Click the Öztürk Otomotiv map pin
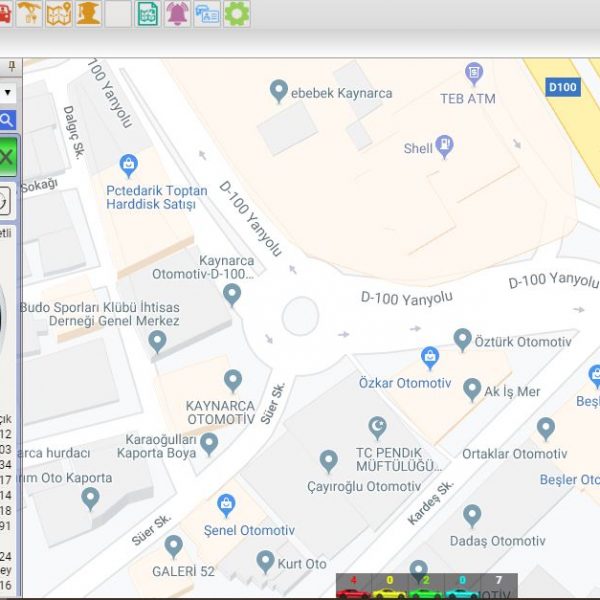 (463, 339)
